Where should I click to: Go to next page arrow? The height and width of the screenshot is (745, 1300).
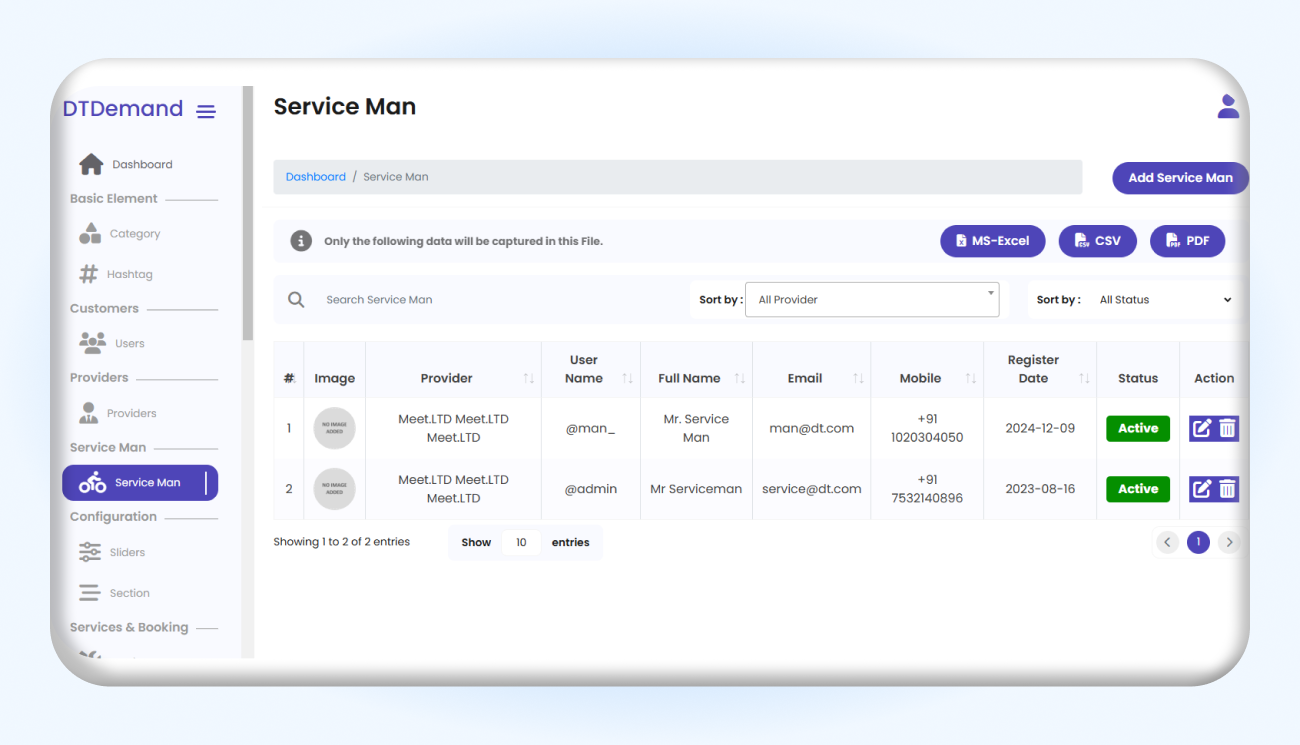tap(1230, 542)
